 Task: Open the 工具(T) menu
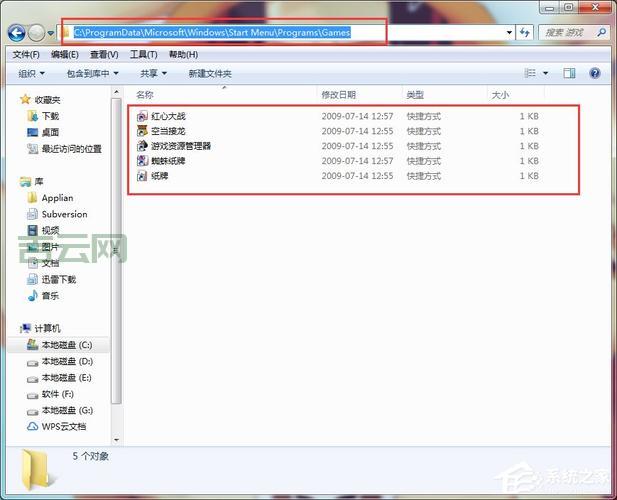point(144,54)
